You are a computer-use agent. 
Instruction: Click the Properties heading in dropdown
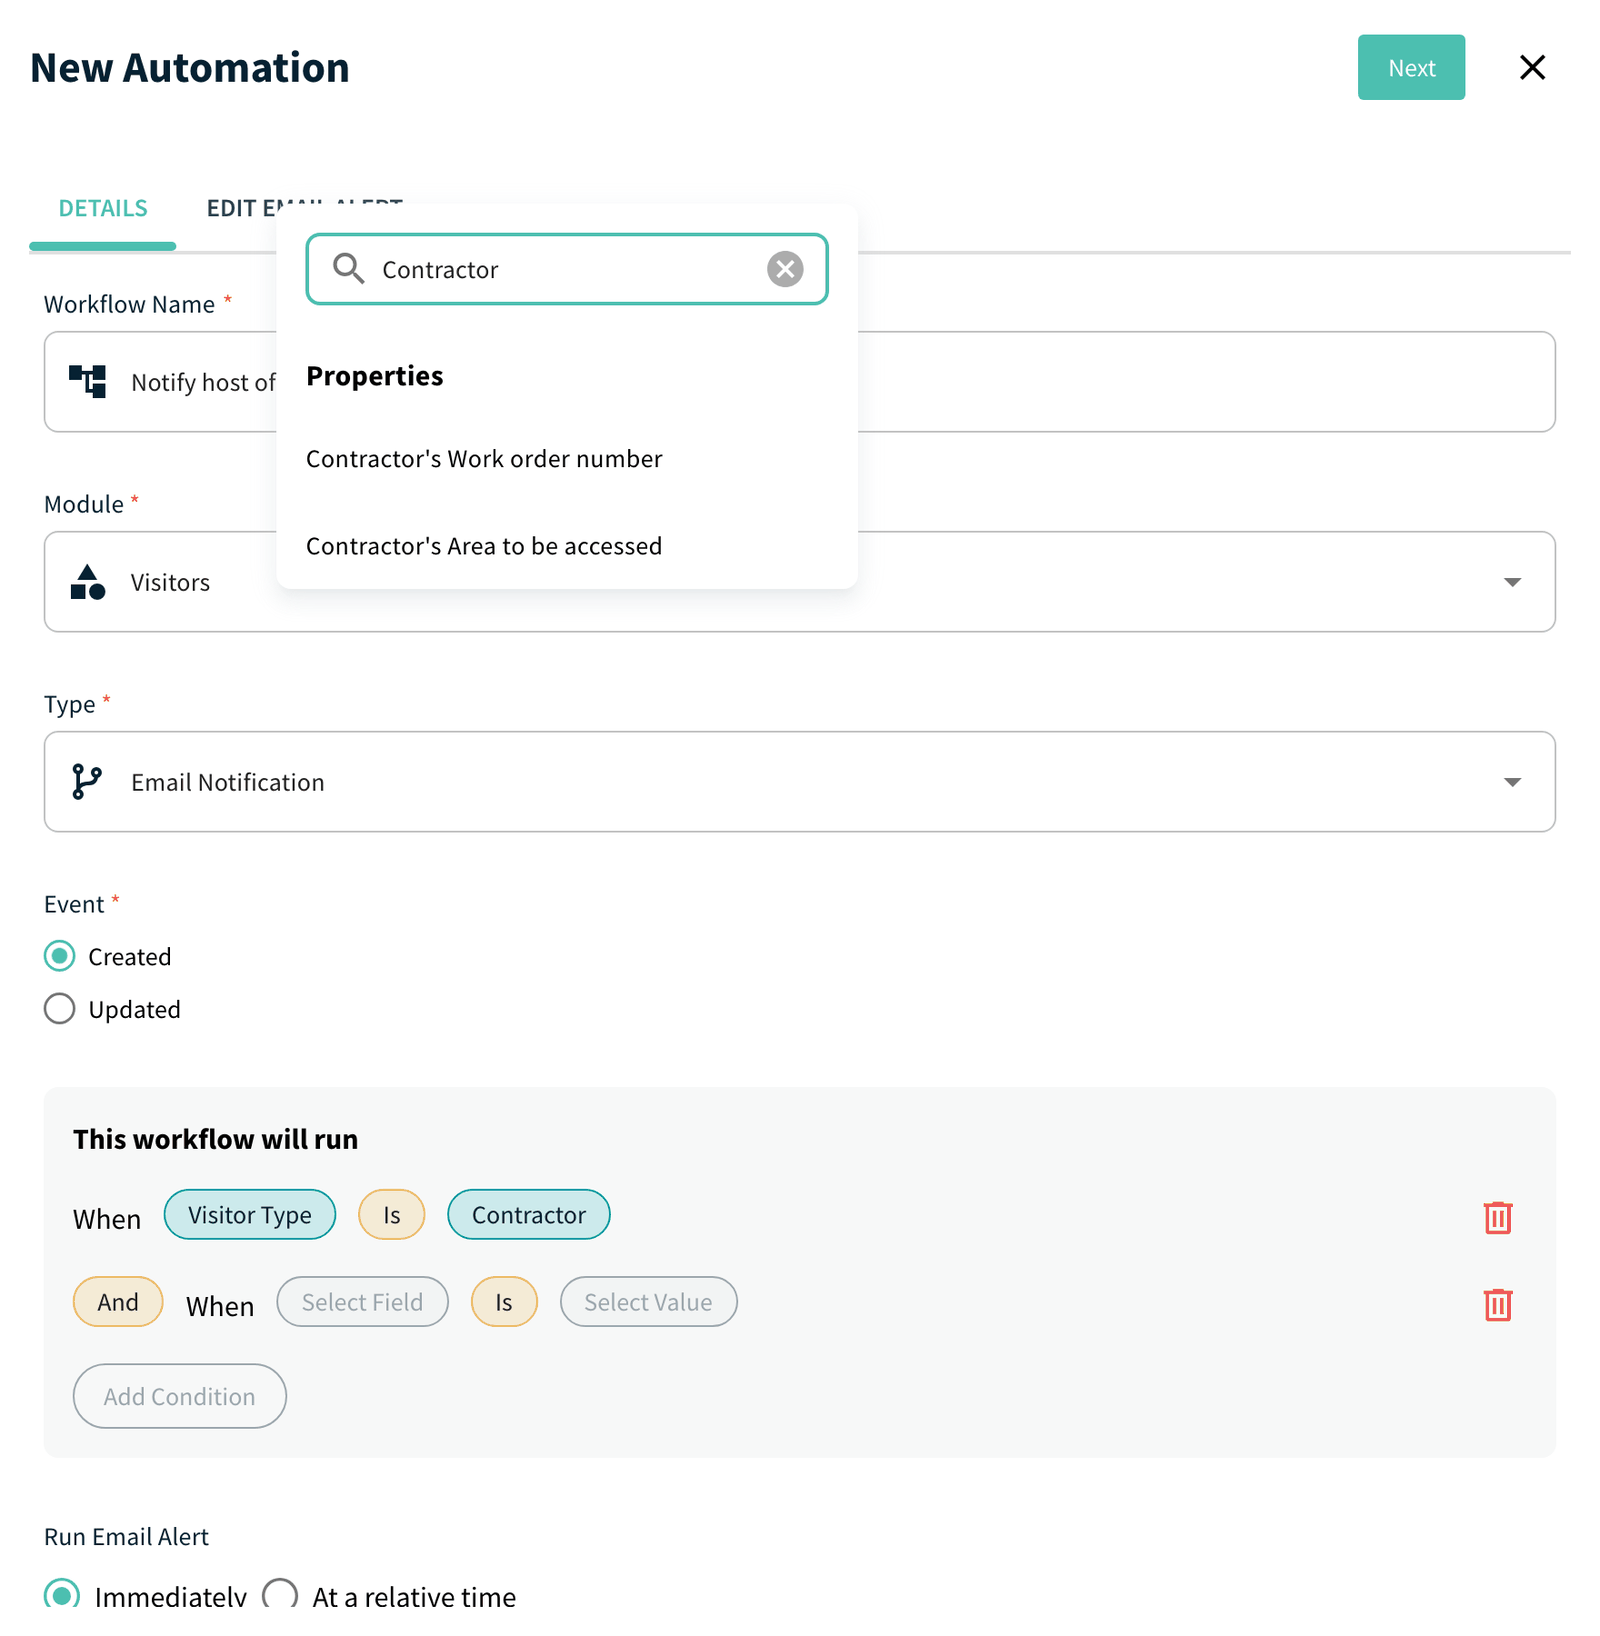coord(375,376)
